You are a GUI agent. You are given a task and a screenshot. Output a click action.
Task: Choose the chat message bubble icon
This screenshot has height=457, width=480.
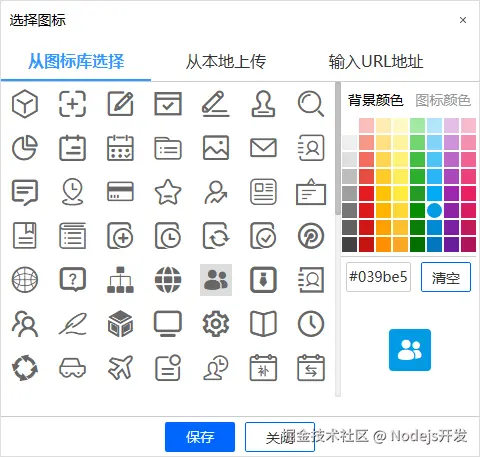25,192
